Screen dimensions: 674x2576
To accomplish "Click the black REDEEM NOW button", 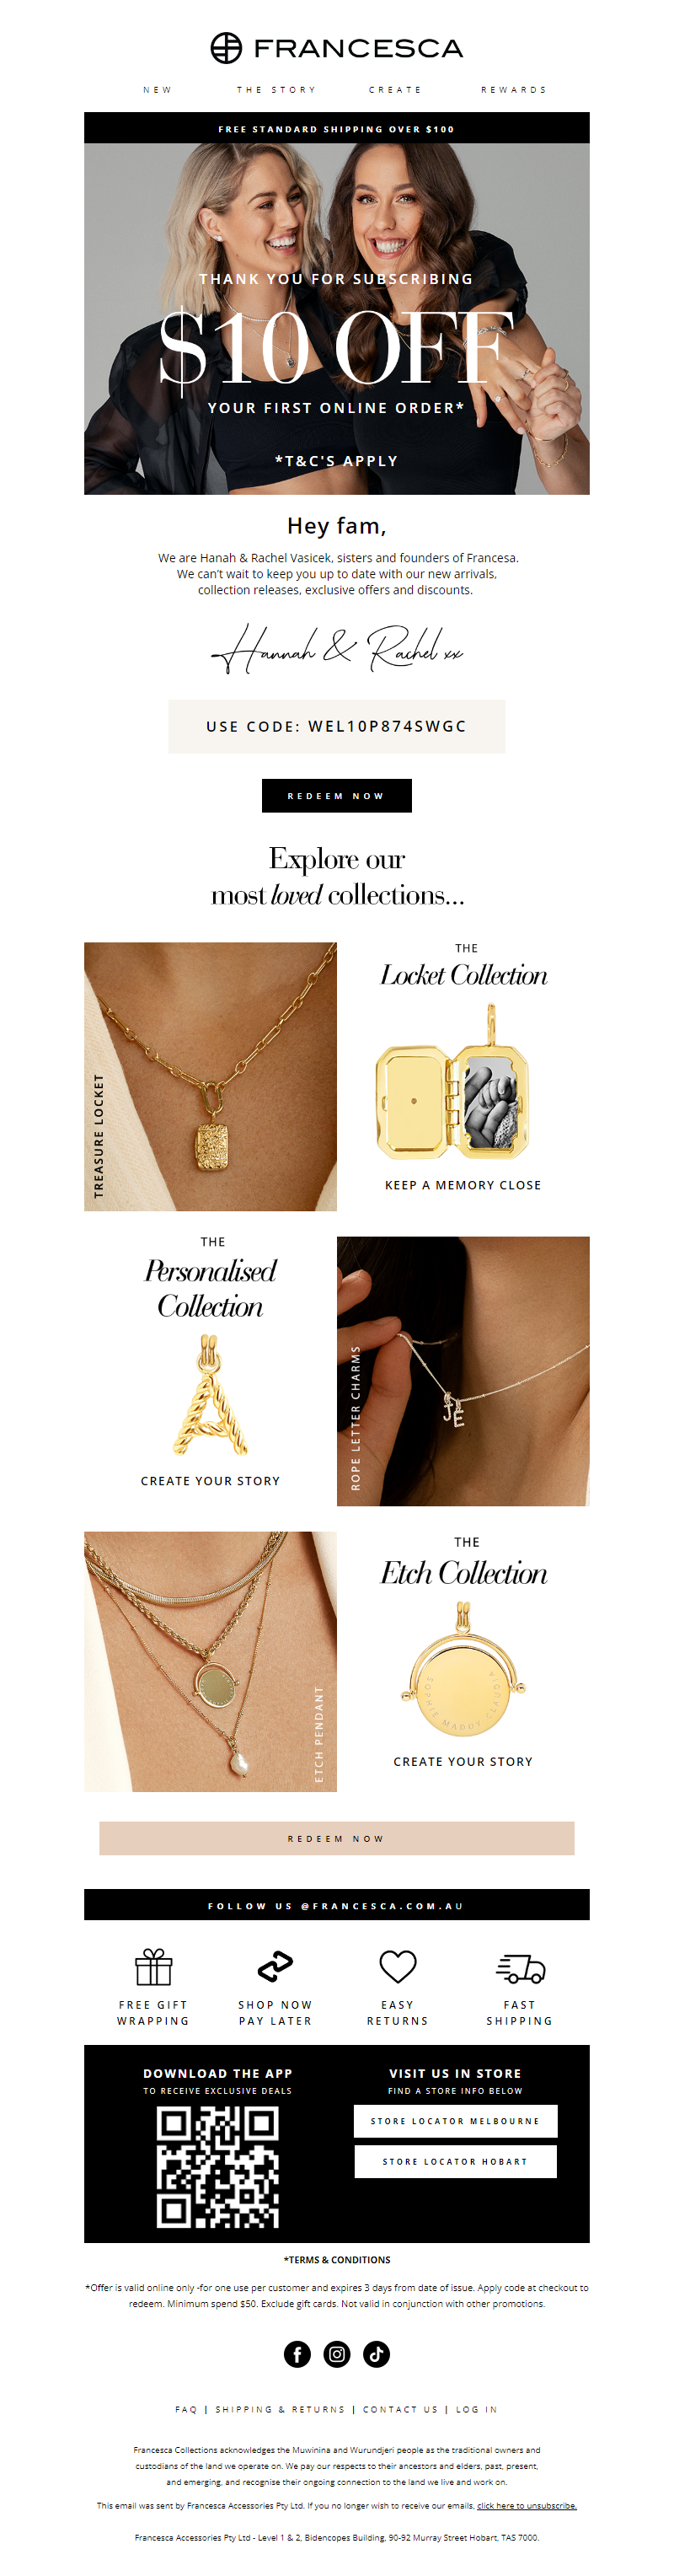I will point(337,795).
